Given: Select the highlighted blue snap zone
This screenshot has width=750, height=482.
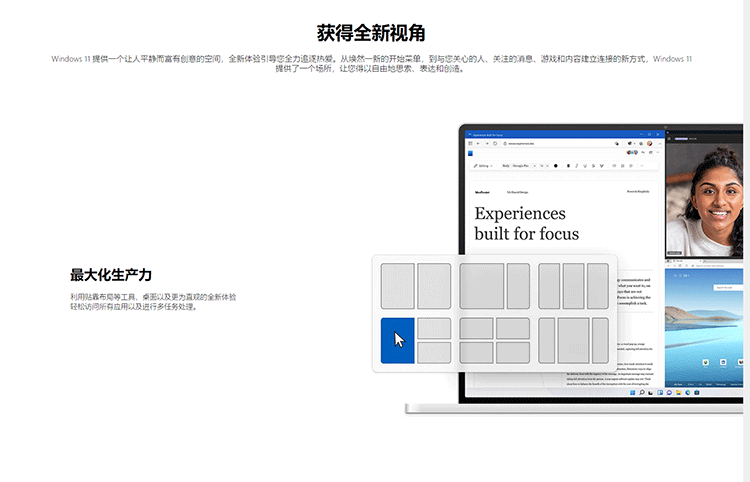Looking at the screenshot, I should [397, 340].
